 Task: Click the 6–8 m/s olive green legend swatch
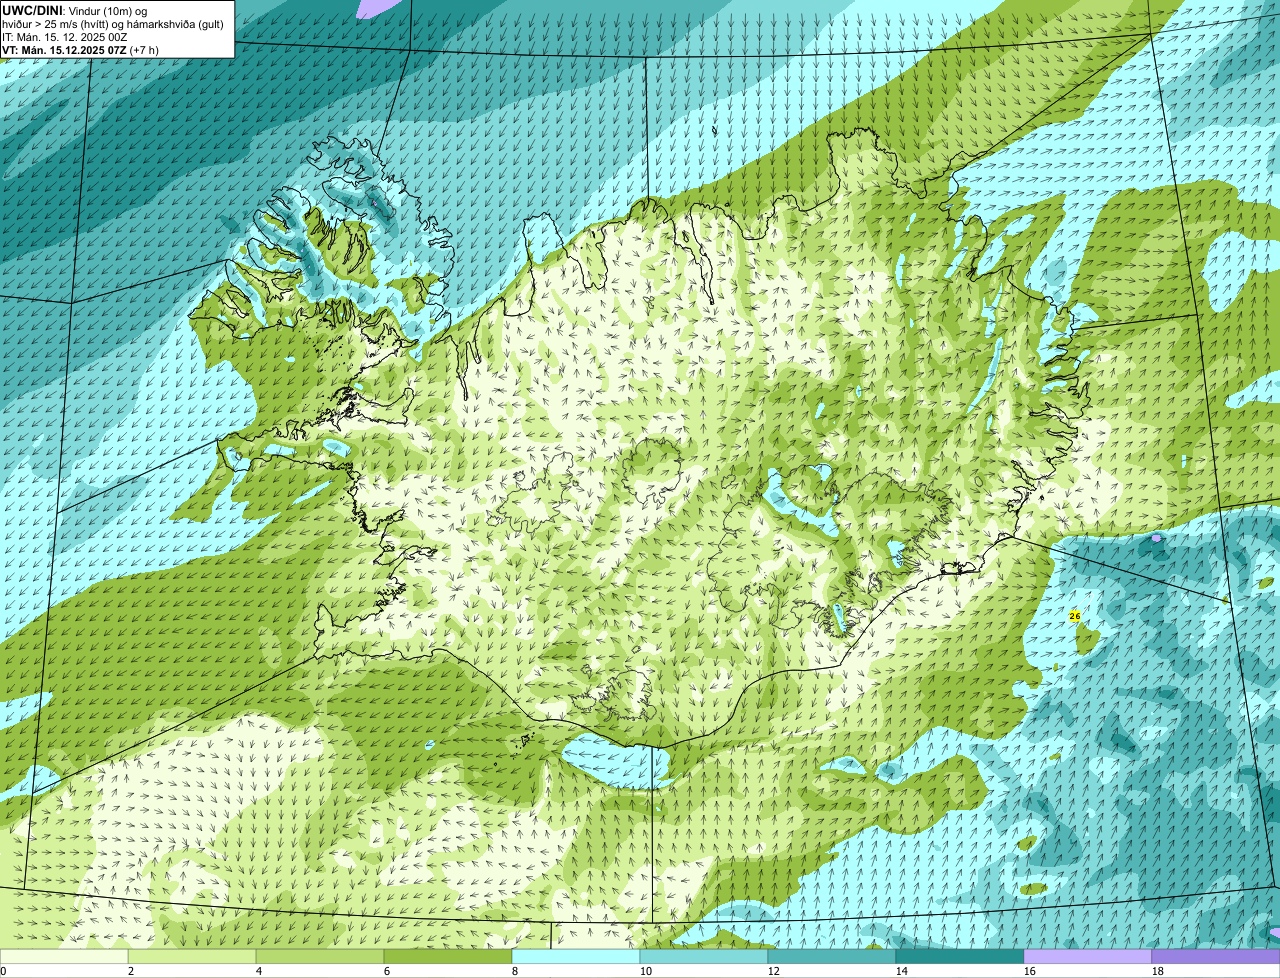click(448, 957)
